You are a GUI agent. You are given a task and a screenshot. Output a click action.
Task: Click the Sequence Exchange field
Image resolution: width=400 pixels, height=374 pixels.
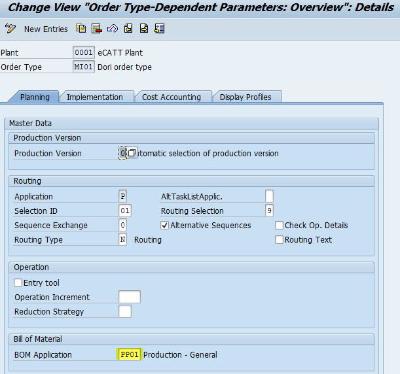[x=122, y=225]
